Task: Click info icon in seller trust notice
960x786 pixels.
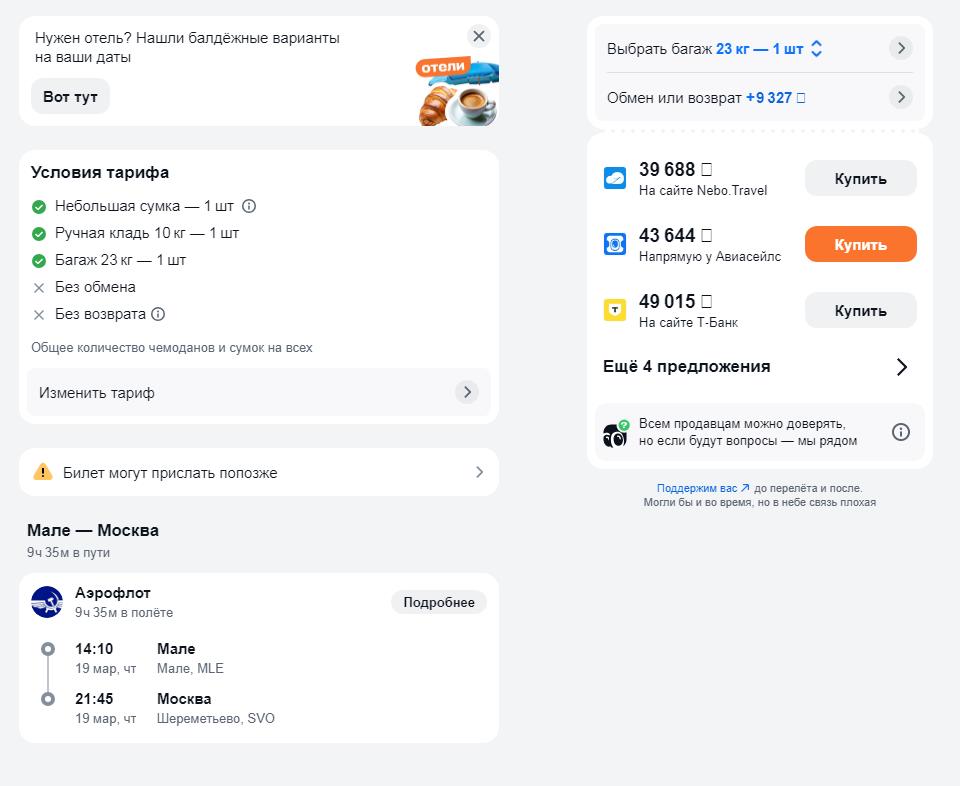Action: (x=901, y=432)
